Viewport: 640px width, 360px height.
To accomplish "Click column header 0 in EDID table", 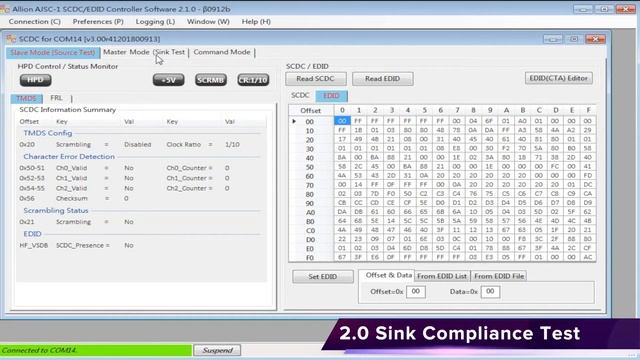I will coord(342,110).
